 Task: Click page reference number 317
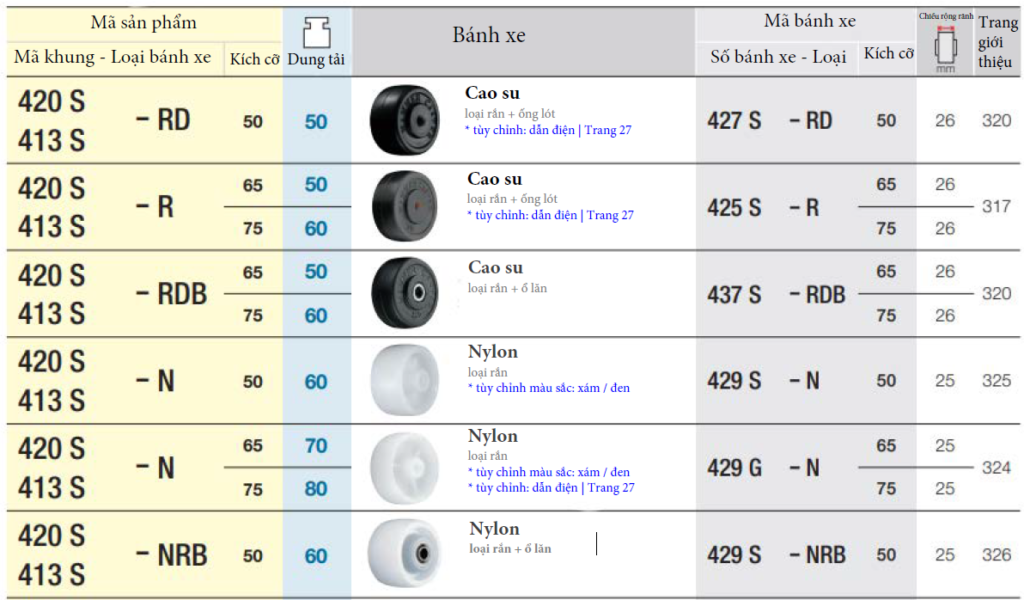click(996, 207)
